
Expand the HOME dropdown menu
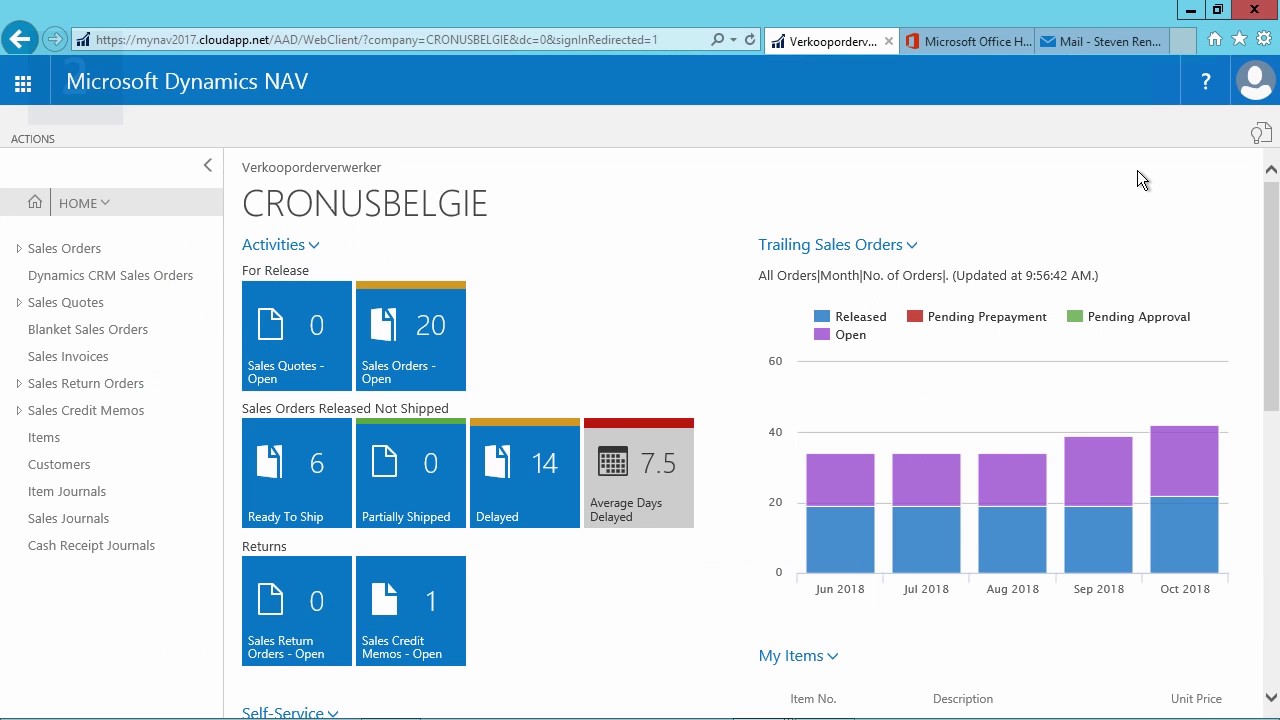pos(84,203)
